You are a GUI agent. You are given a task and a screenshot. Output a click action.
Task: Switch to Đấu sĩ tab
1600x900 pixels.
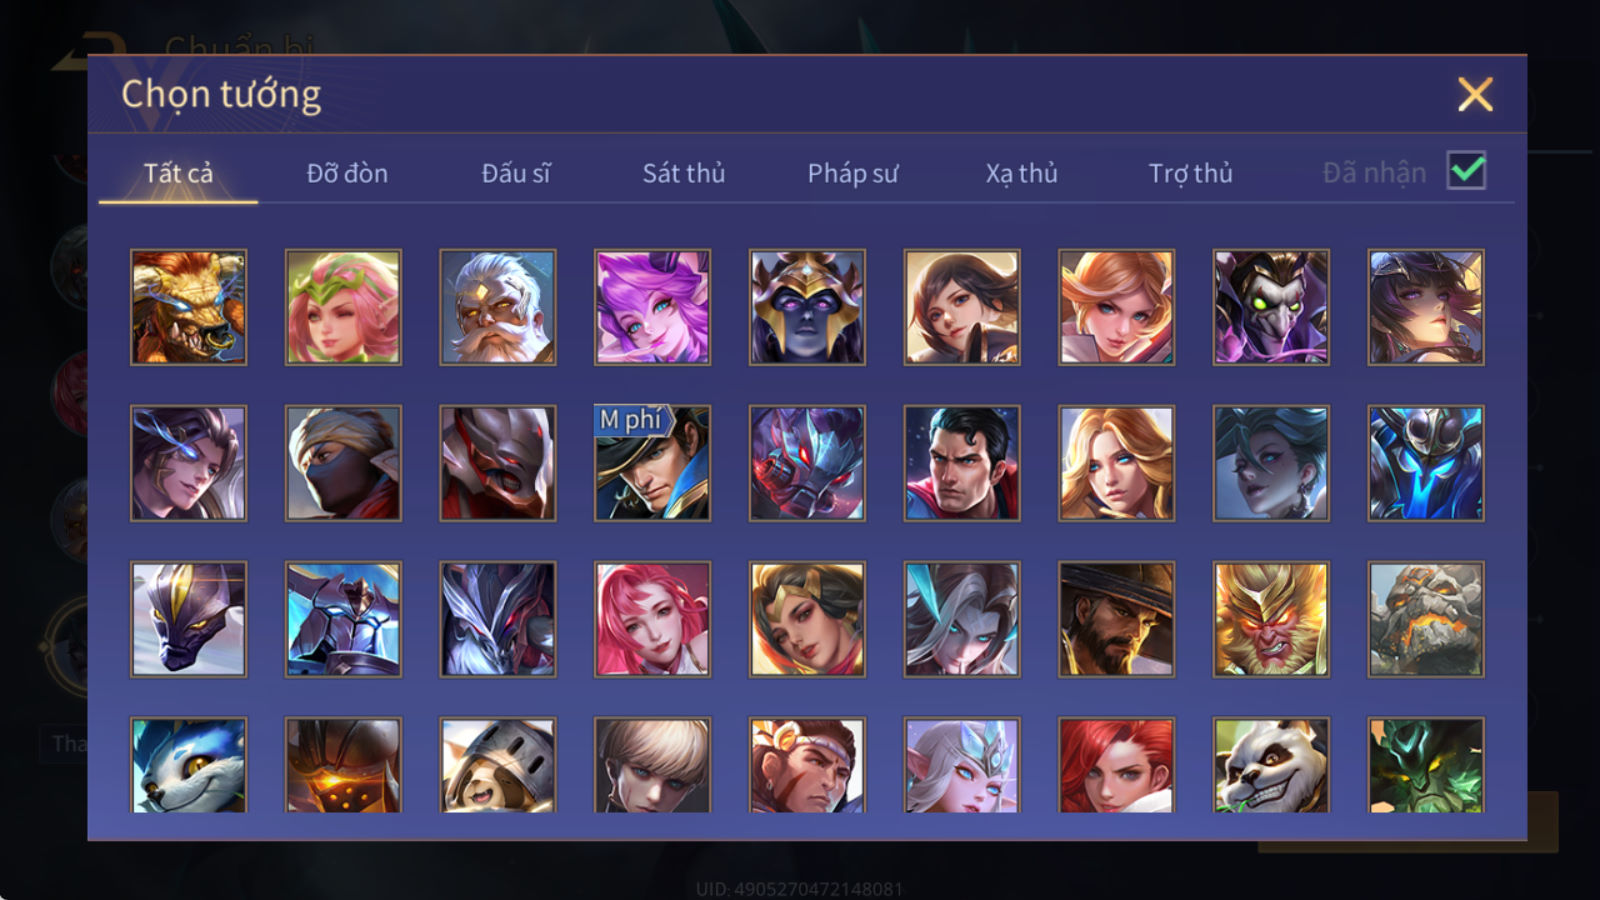(x=515, y=173)
